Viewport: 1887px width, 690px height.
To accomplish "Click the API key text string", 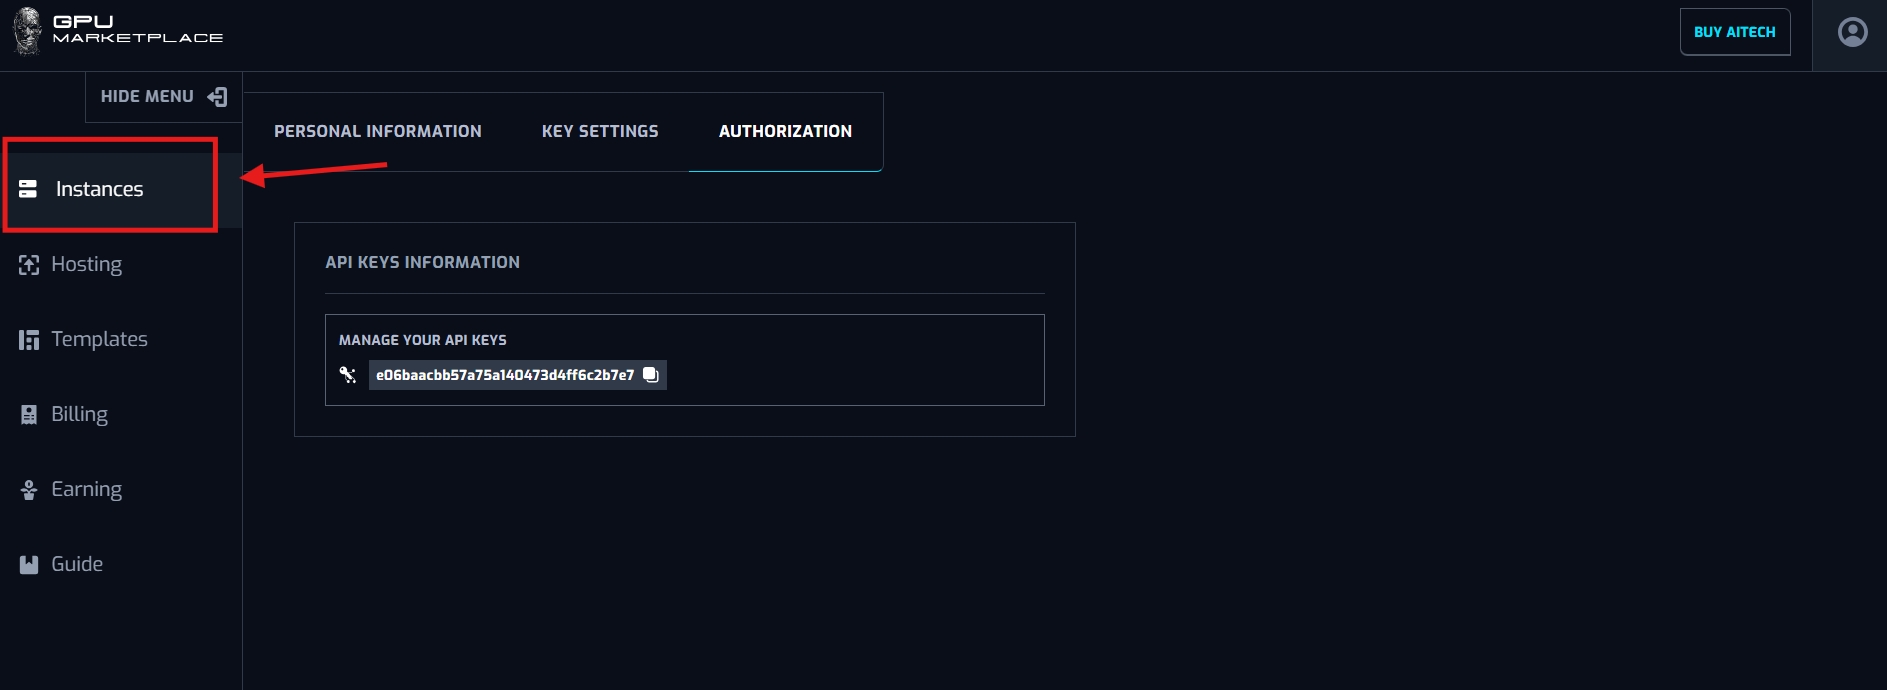I will tap(504, 375).
